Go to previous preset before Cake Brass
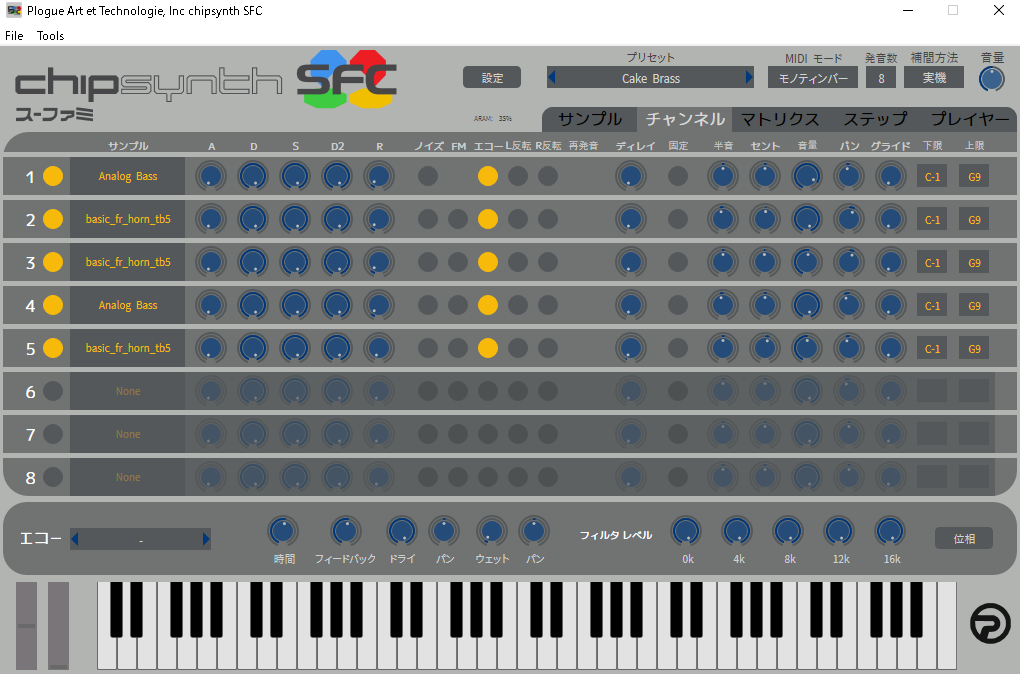 (552, 78)
